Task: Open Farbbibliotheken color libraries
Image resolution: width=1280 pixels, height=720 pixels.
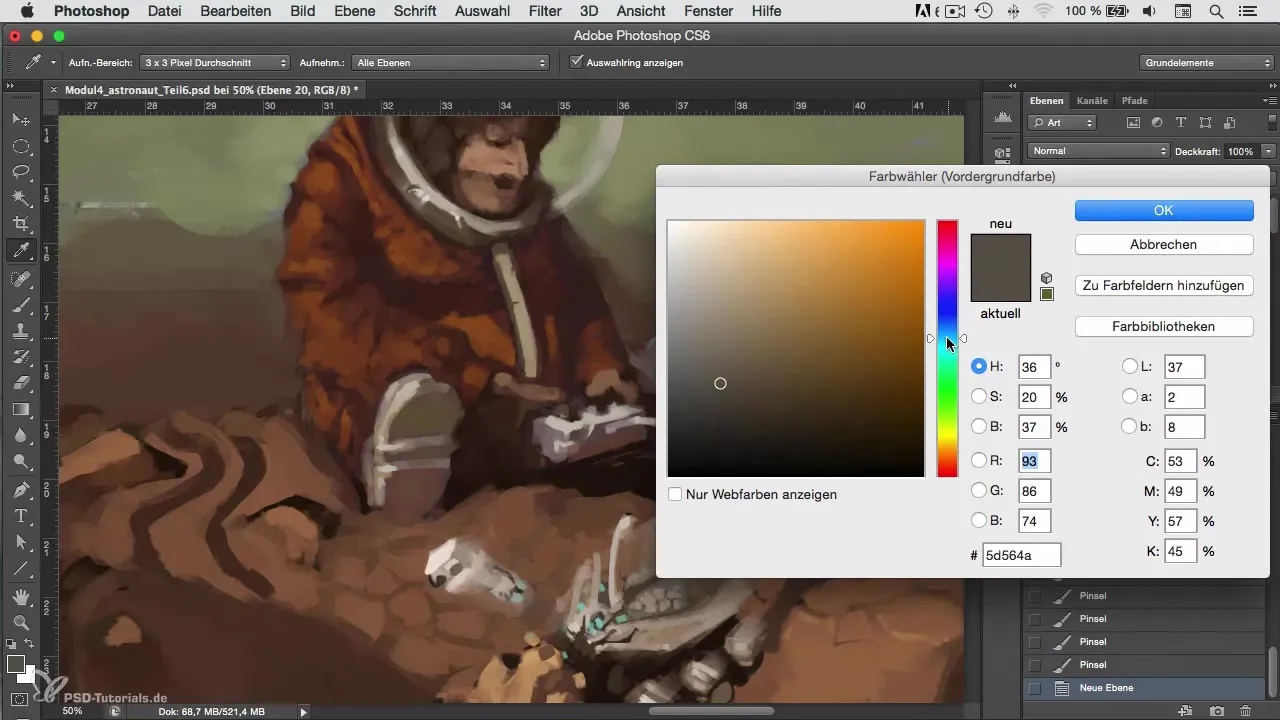Action: 1164,327
